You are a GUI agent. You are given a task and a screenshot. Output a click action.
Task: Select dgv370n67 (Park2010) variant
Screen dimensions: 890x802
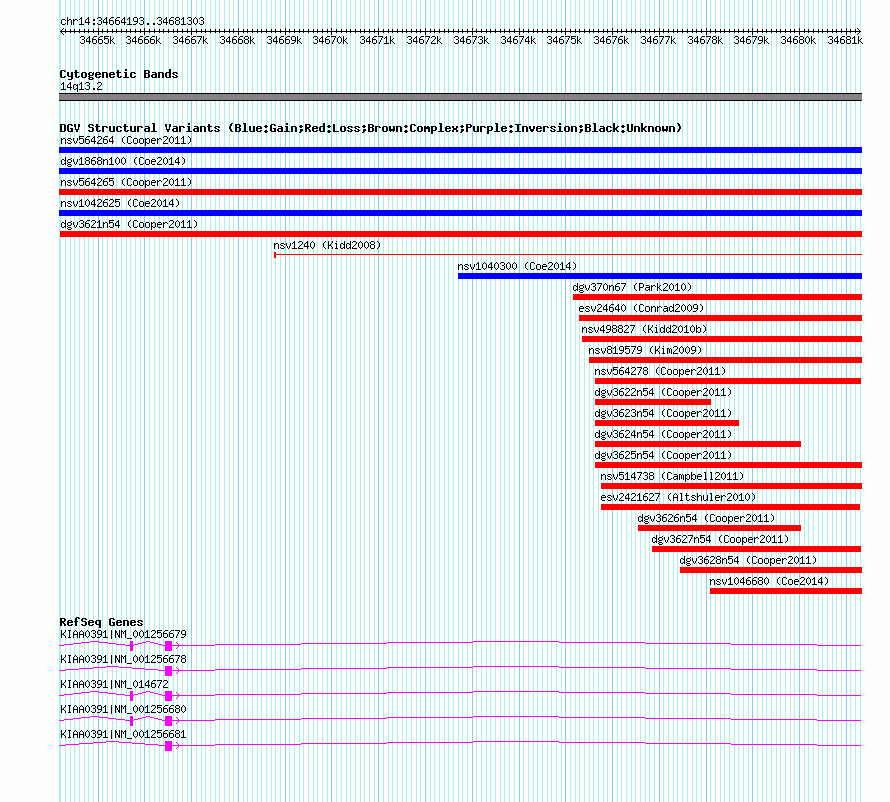pos(632,287)
